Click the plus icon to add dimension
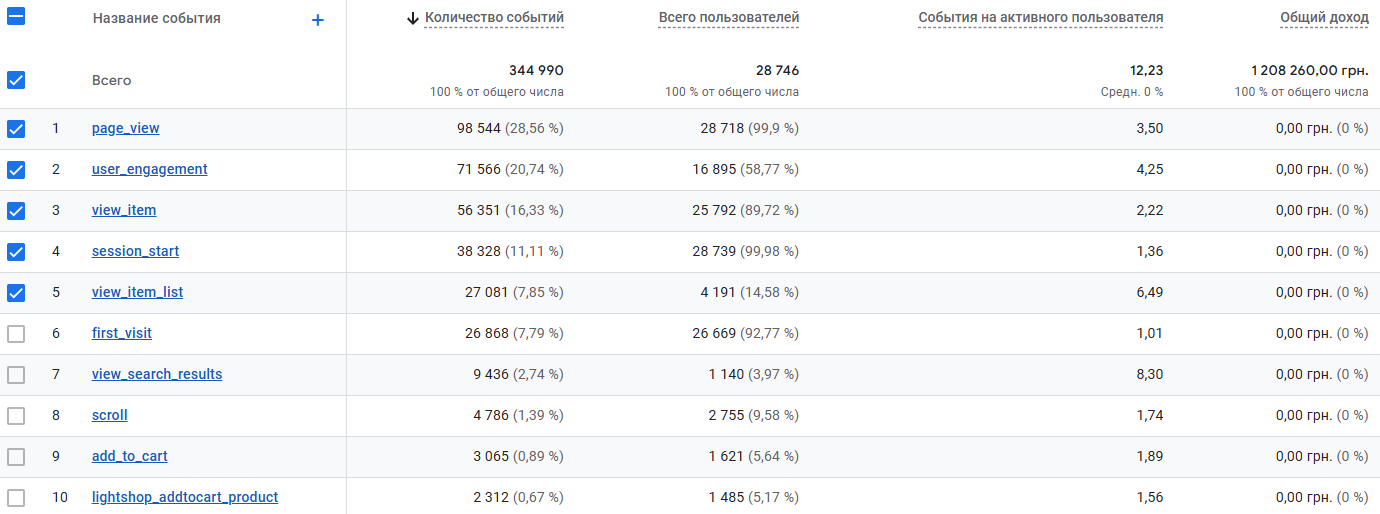This screenshot has height=514, width=1380. point(318,19)
